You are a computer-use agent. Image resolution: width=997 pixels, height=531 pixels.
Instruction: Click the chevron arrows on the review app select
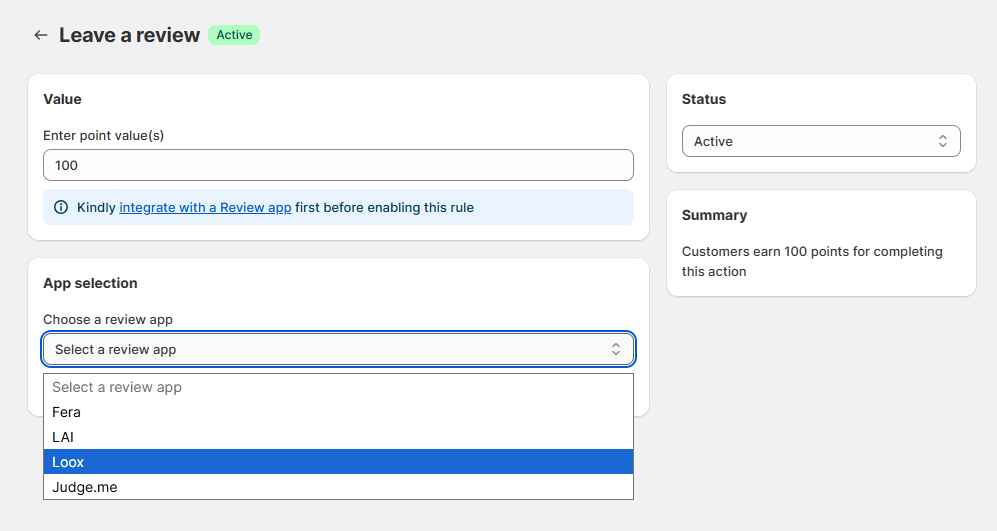pos(616,349)
